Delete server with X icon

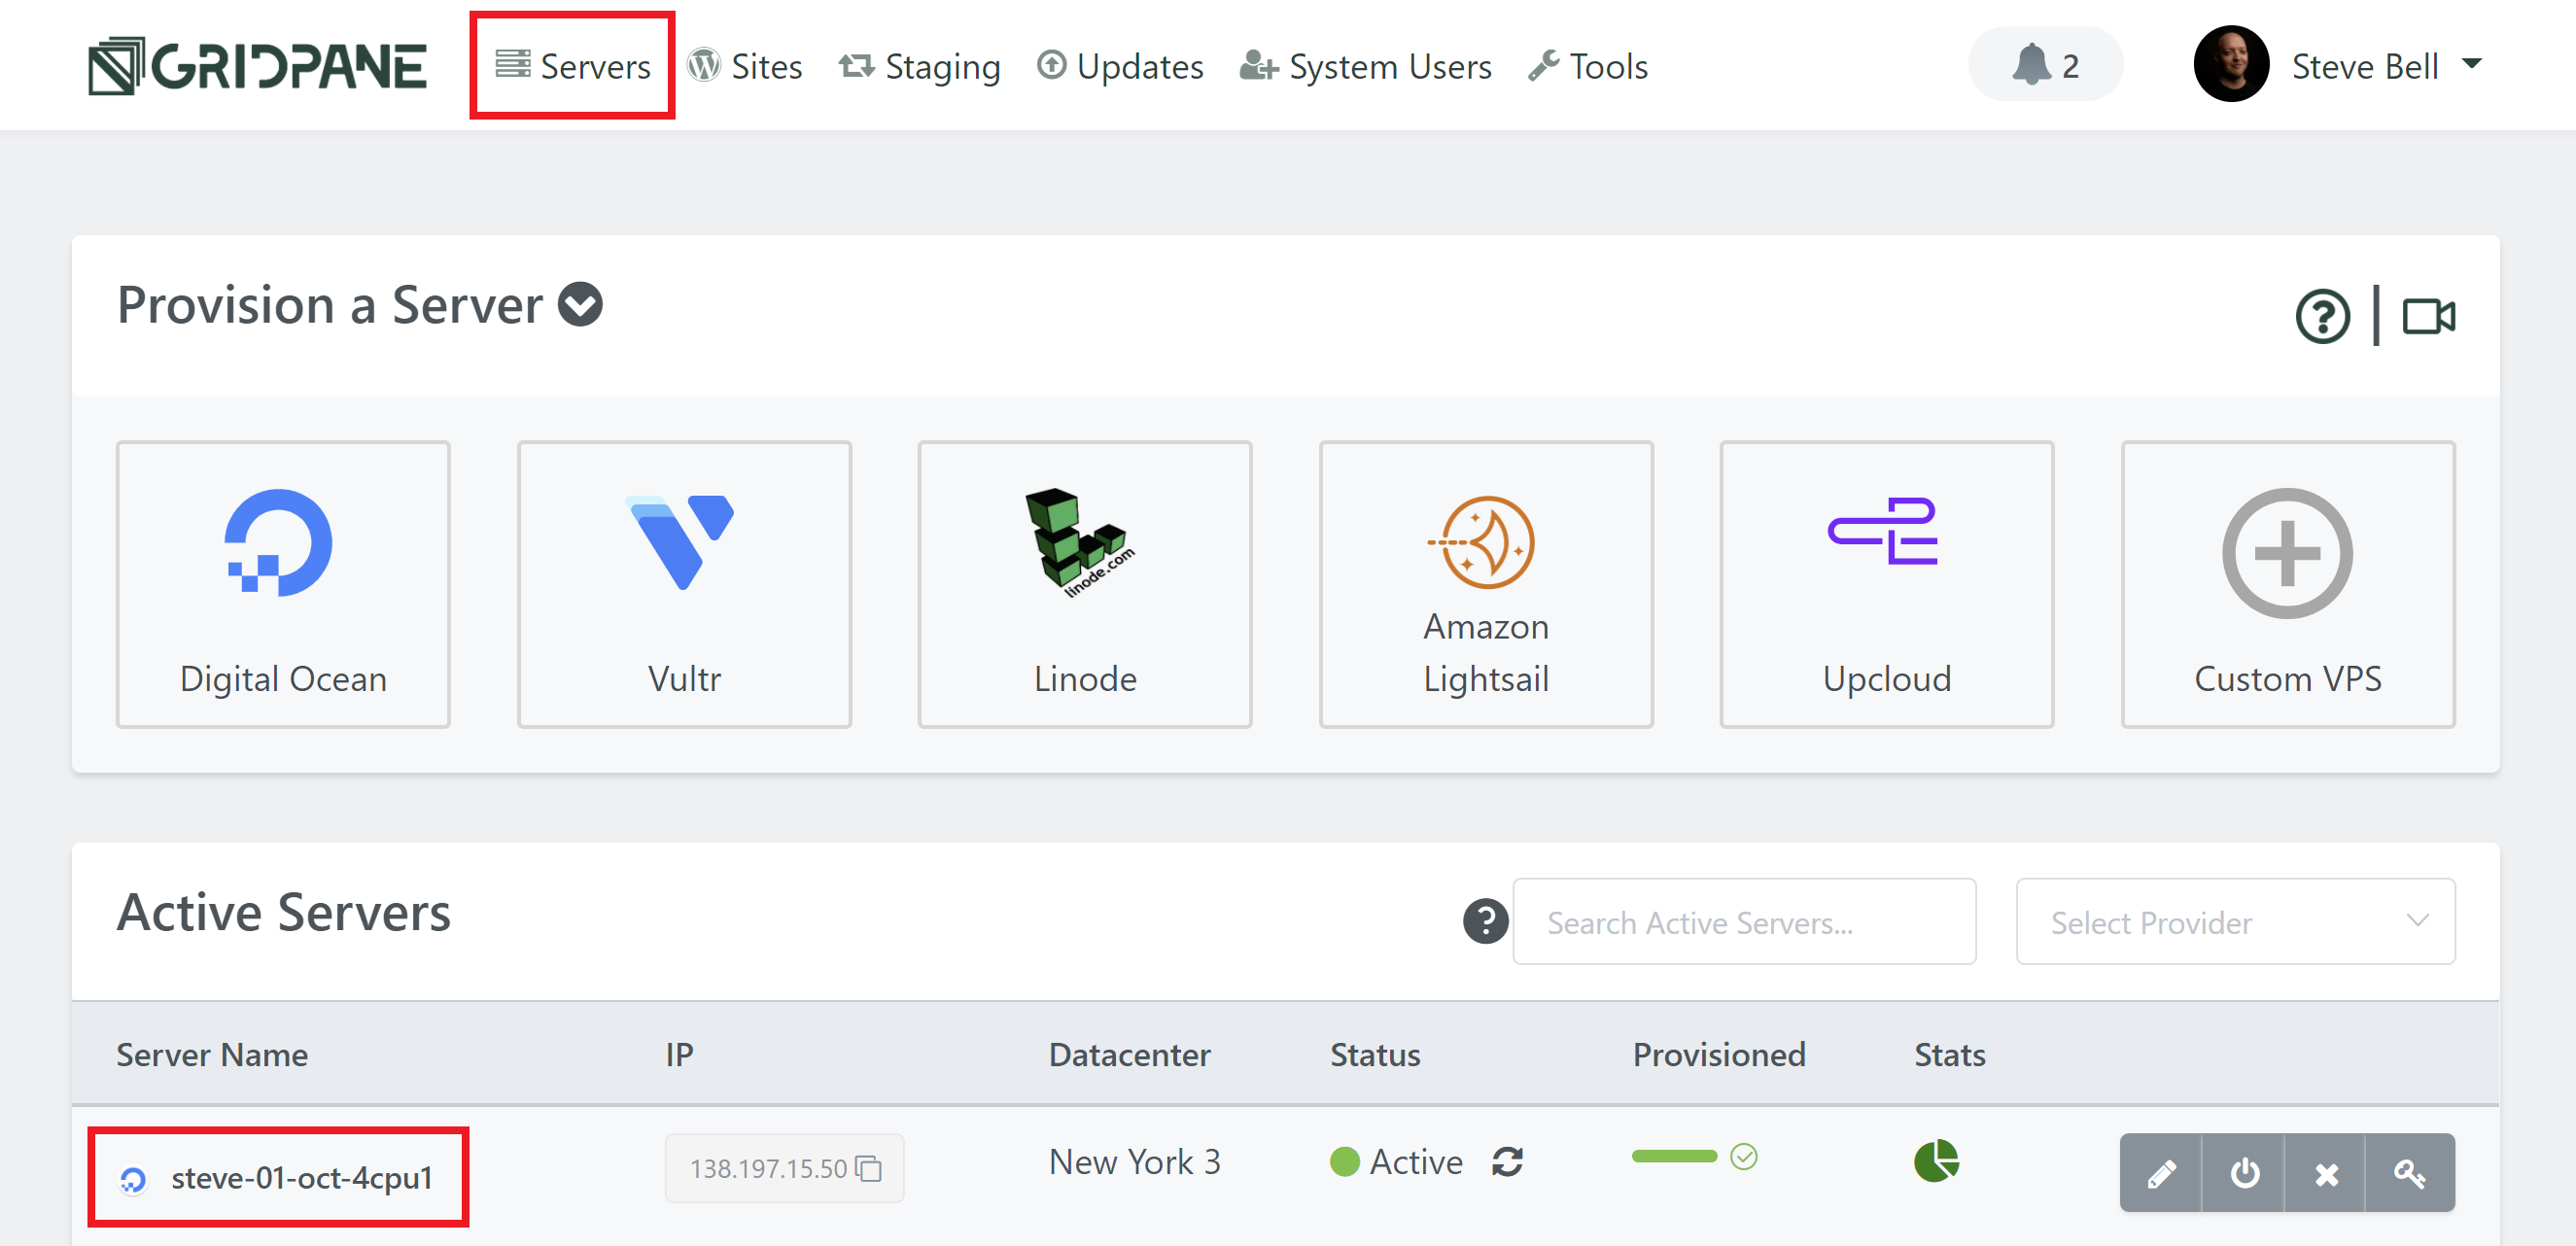click(x=2326, y=1173)
